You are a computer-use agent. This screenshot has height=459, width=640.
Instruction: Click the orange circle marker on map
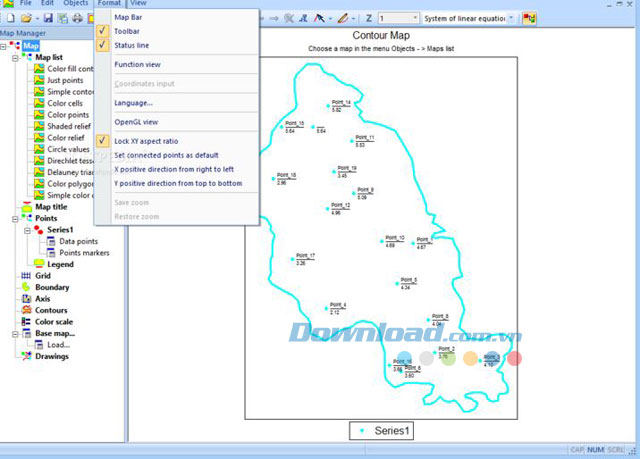pos(470,358)
